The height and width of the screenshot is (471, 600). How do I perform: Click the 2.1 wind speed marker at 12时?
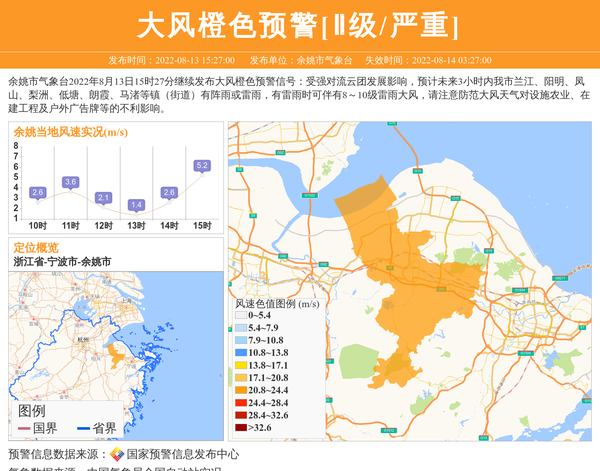(103, 198)
